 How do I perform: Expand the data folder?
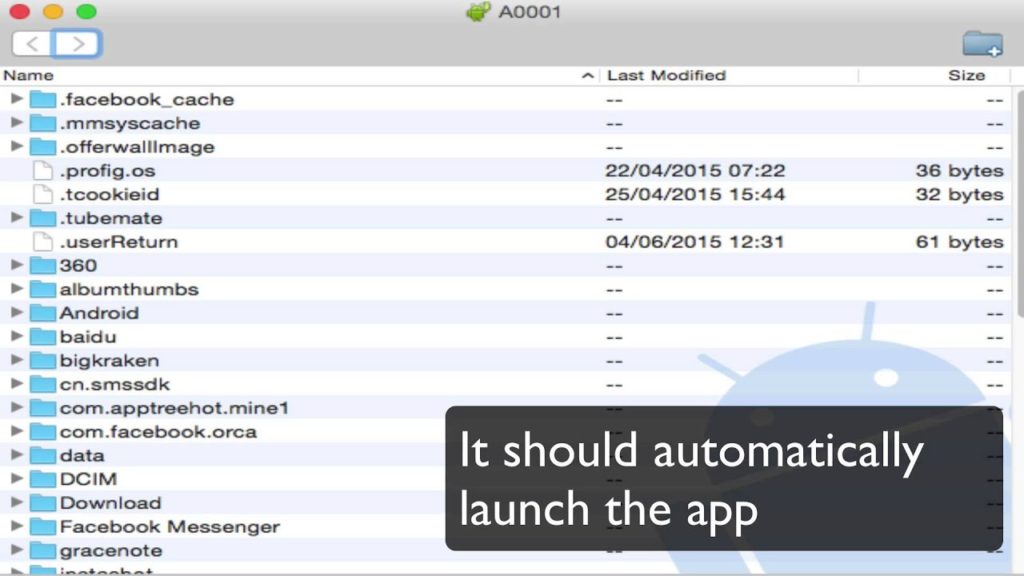[x=16, y=455]
